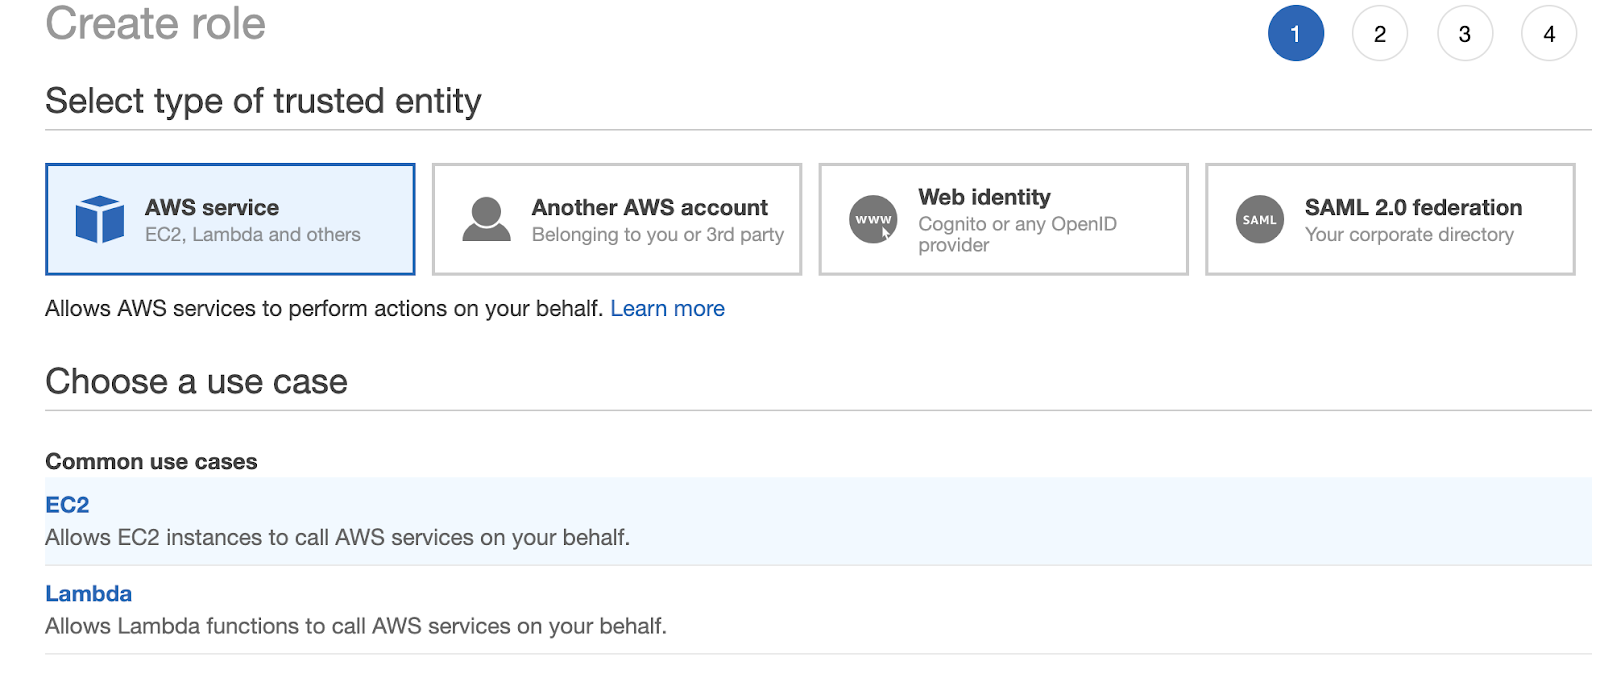Select Another AWS account card
Viewport: 1600px width, 674px height.
[x=617, y=219]
